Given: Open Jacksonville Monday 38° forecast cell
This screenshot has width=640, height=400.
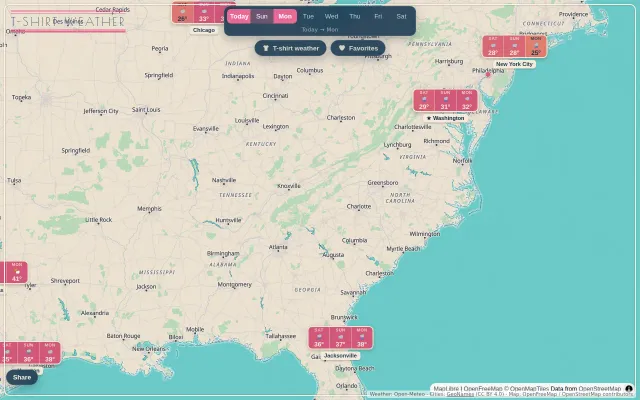Looking at the screenshot, I should (362, 338).
